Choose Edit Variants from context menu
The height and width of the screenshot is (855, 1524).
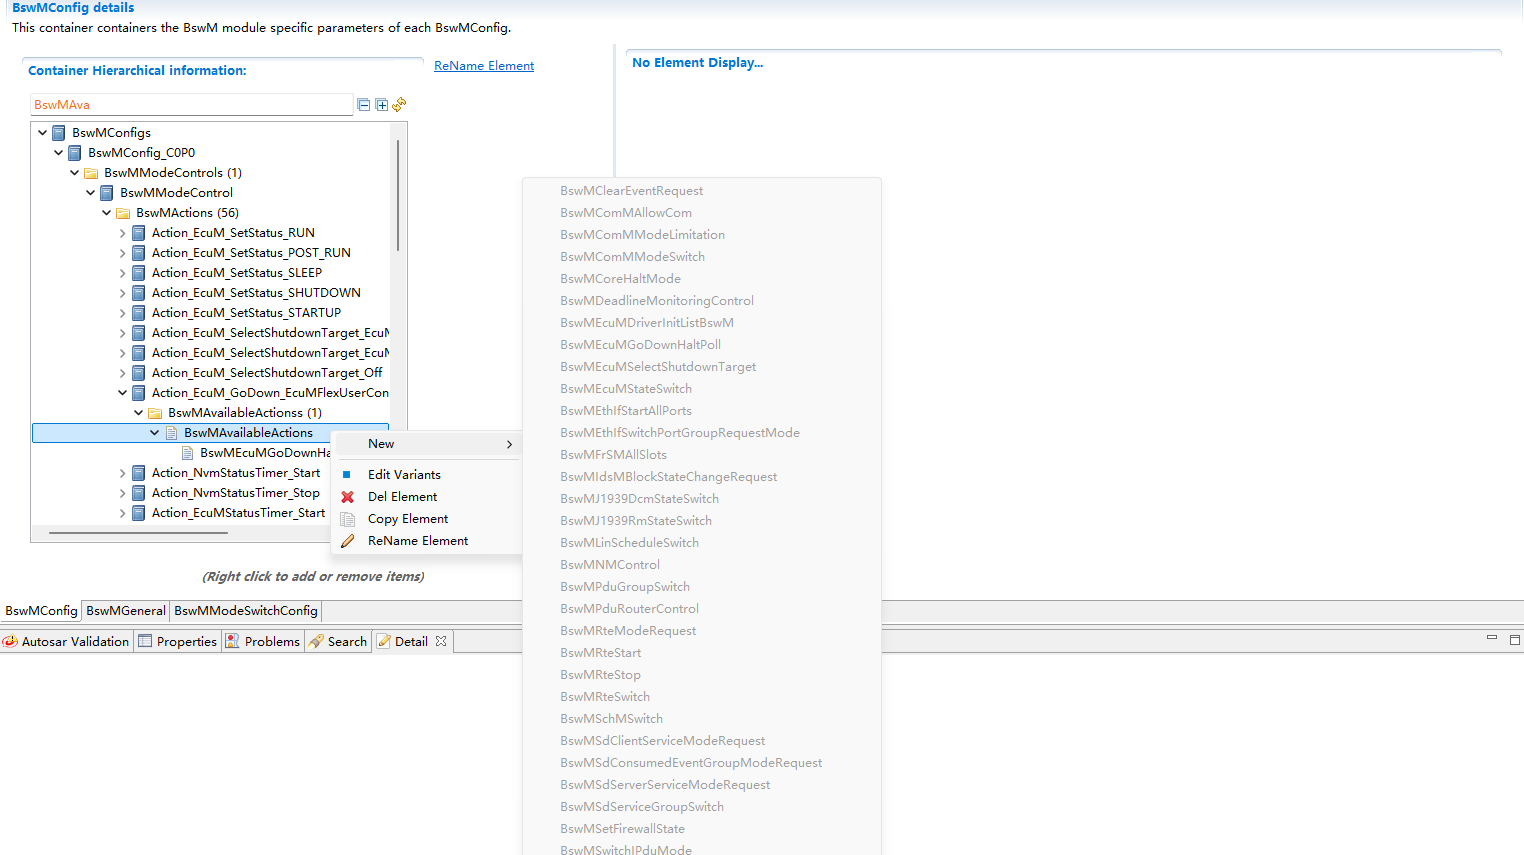pyautogui.click(x=404, y=475)
